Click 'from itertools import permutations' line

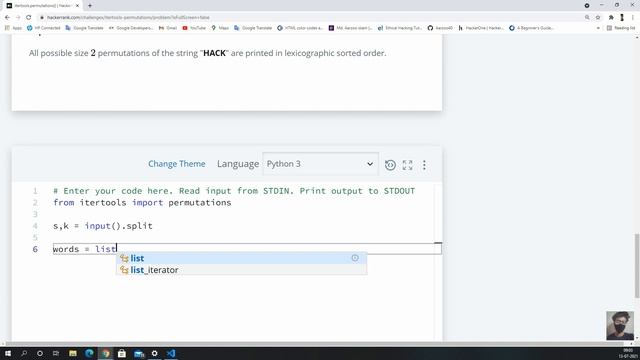point(142,202)
